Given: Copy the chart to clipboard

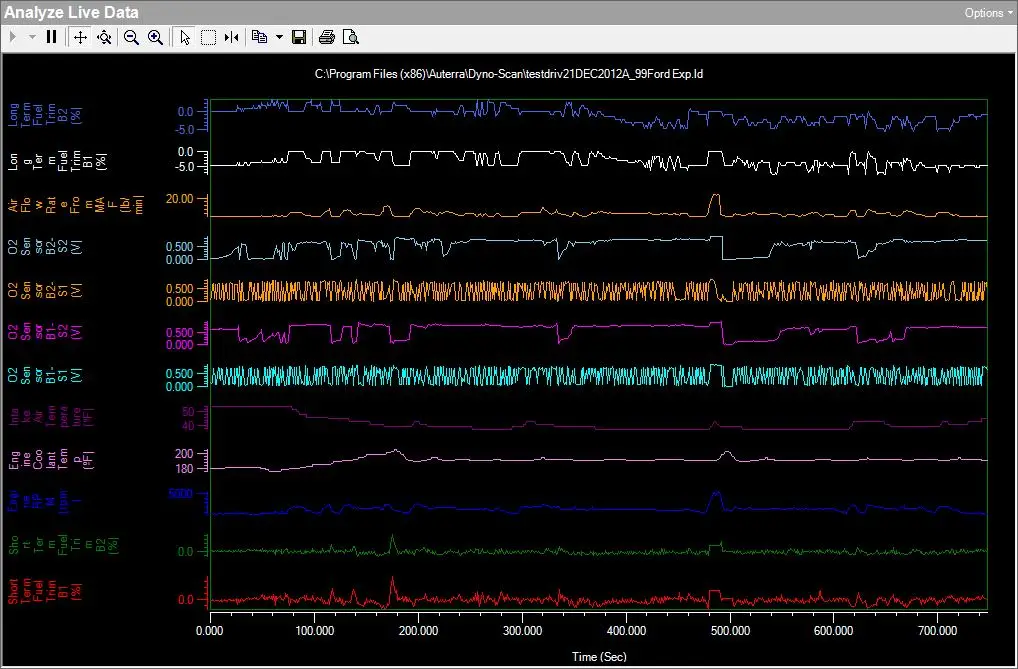Looking at the screenshot, I should coord(260,38).
